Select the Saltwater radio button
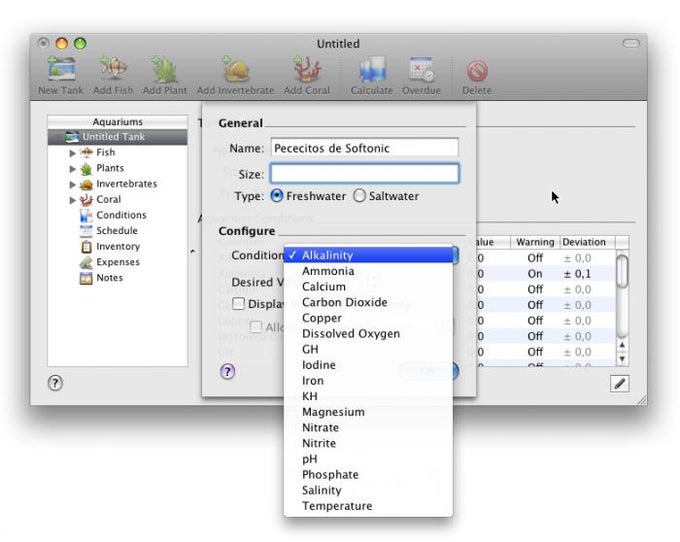The height and width of the screenshot is (542, 680). [359, 196]
